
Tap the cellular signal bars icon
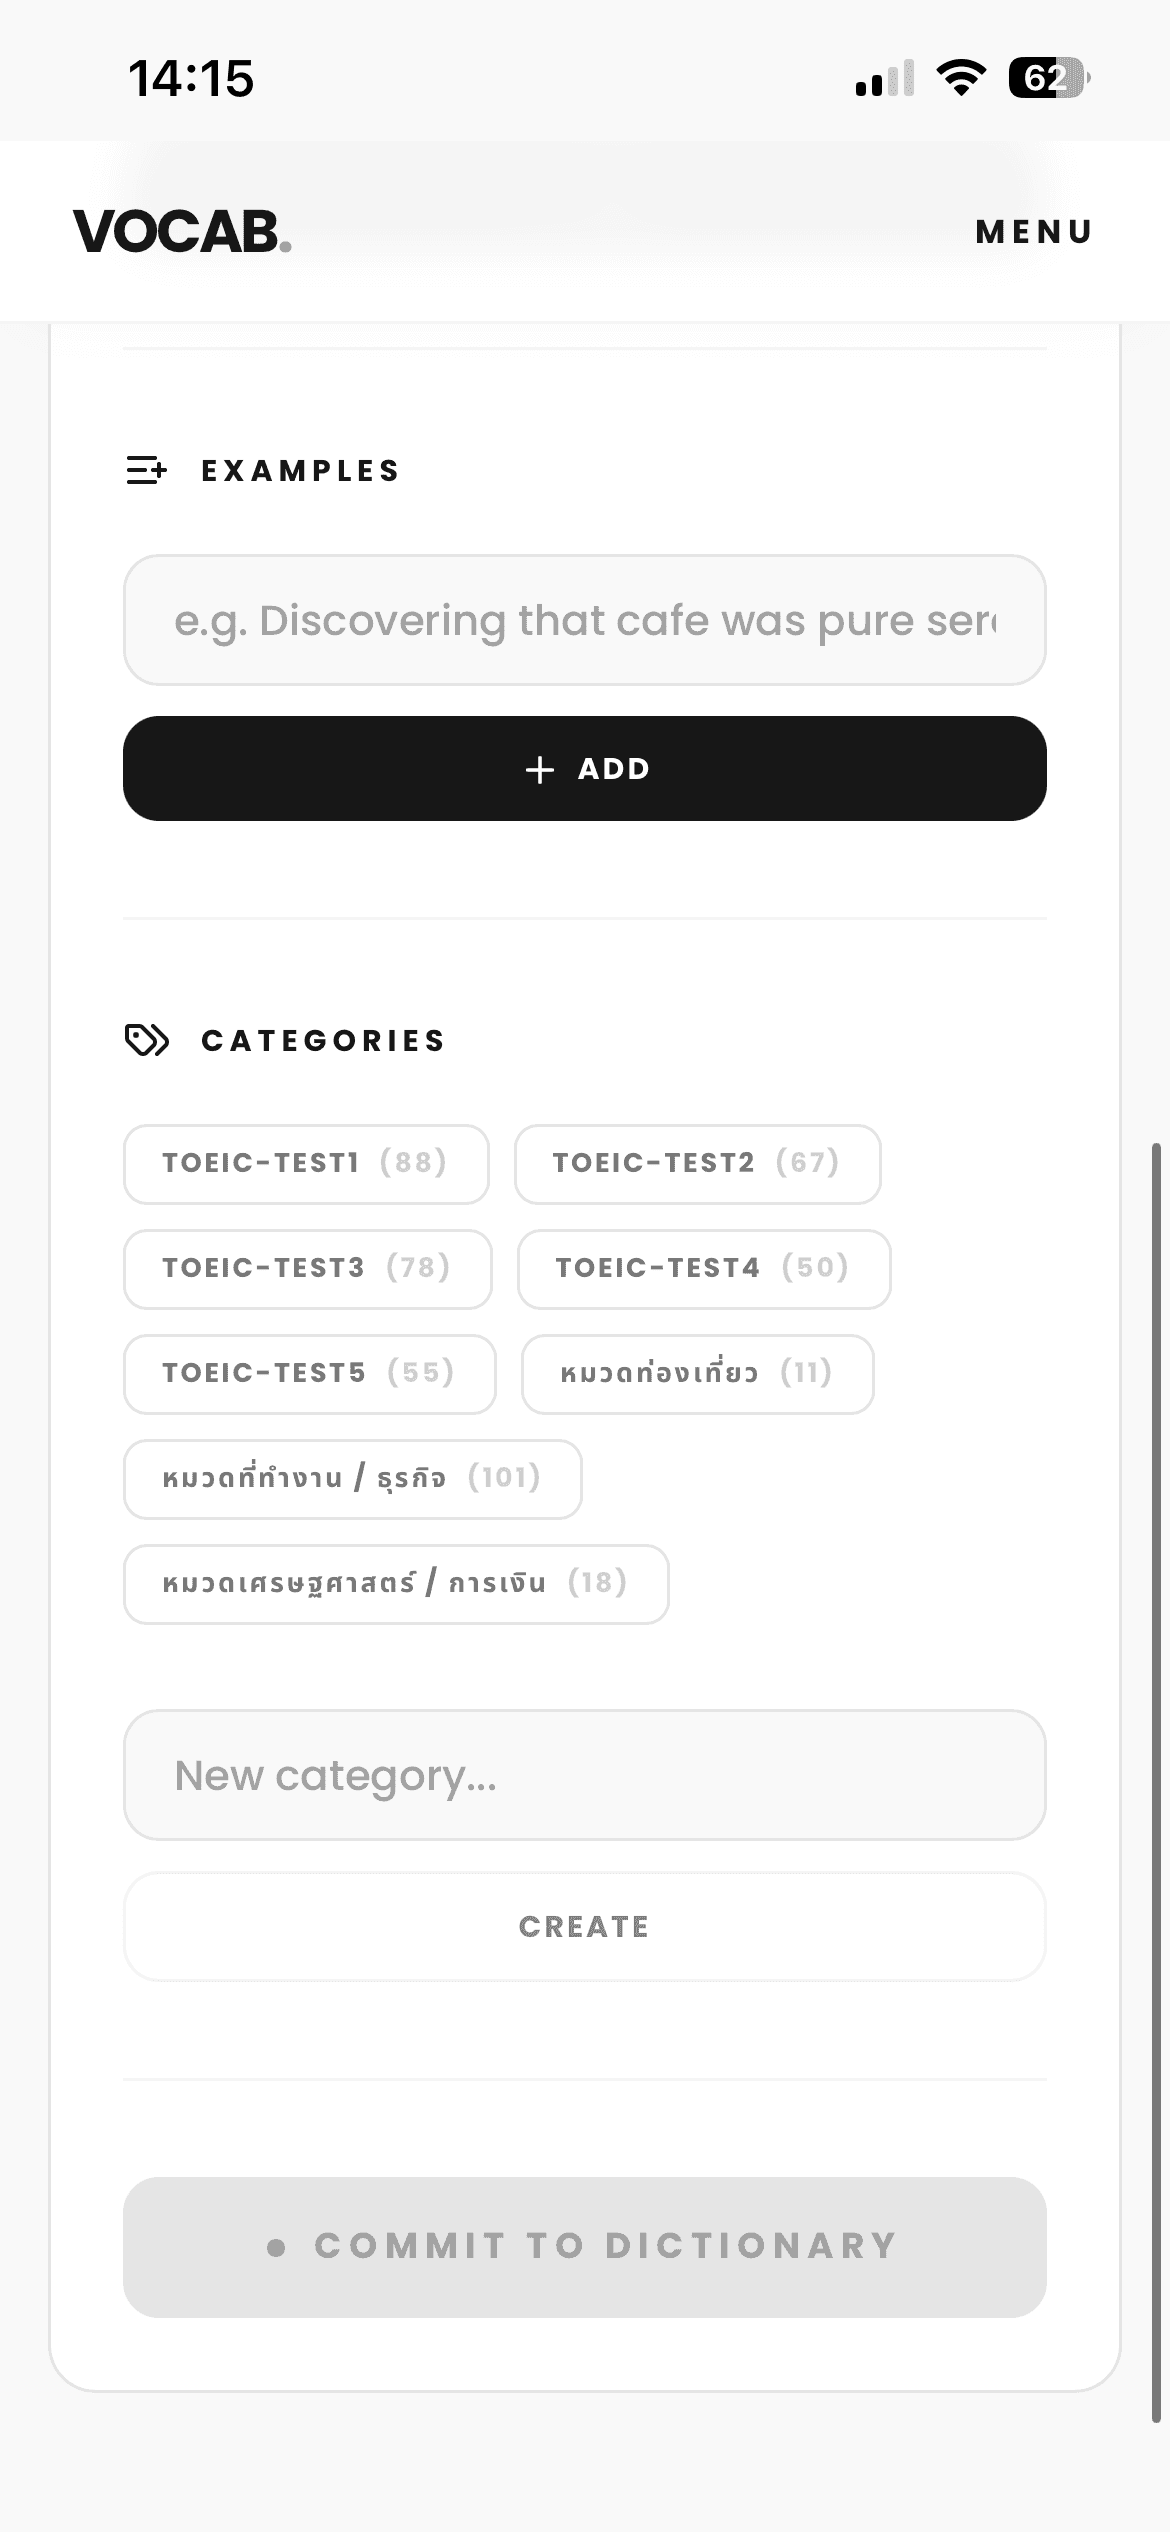pyautogui.click(x=884, y=78)
